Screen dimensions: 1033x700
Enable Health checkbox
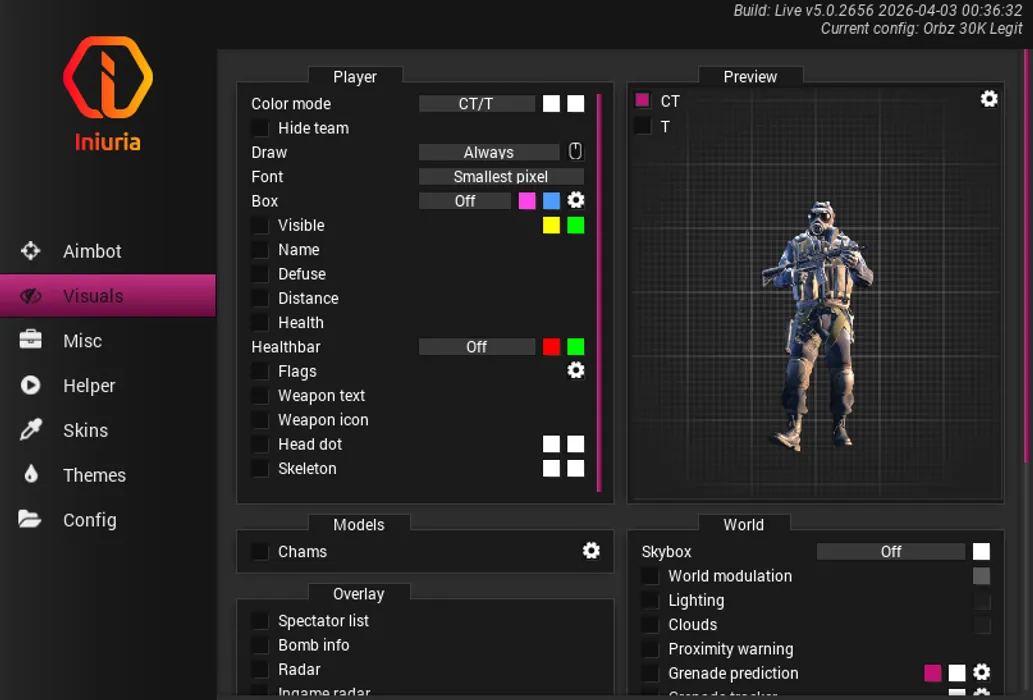pyautogui.click(x=260, y=323)
